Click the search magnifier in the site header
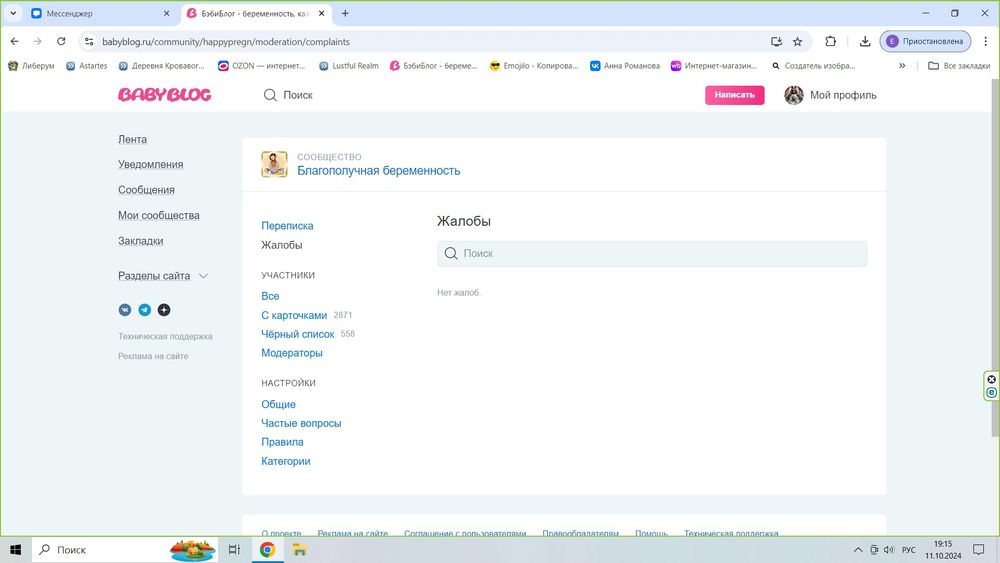This screenshot has height=563, width=1000. (x=270, y=95)
